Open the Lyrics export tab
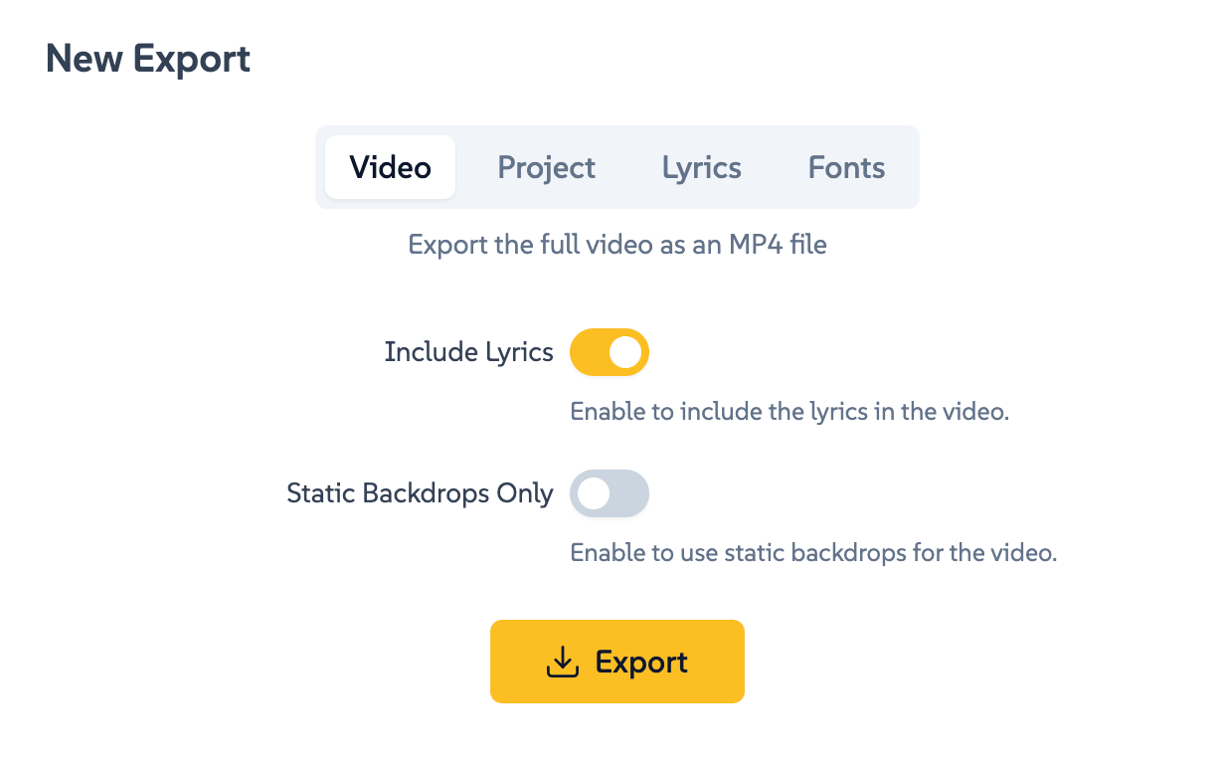The image size is (1227, 768). pos(701,167)
